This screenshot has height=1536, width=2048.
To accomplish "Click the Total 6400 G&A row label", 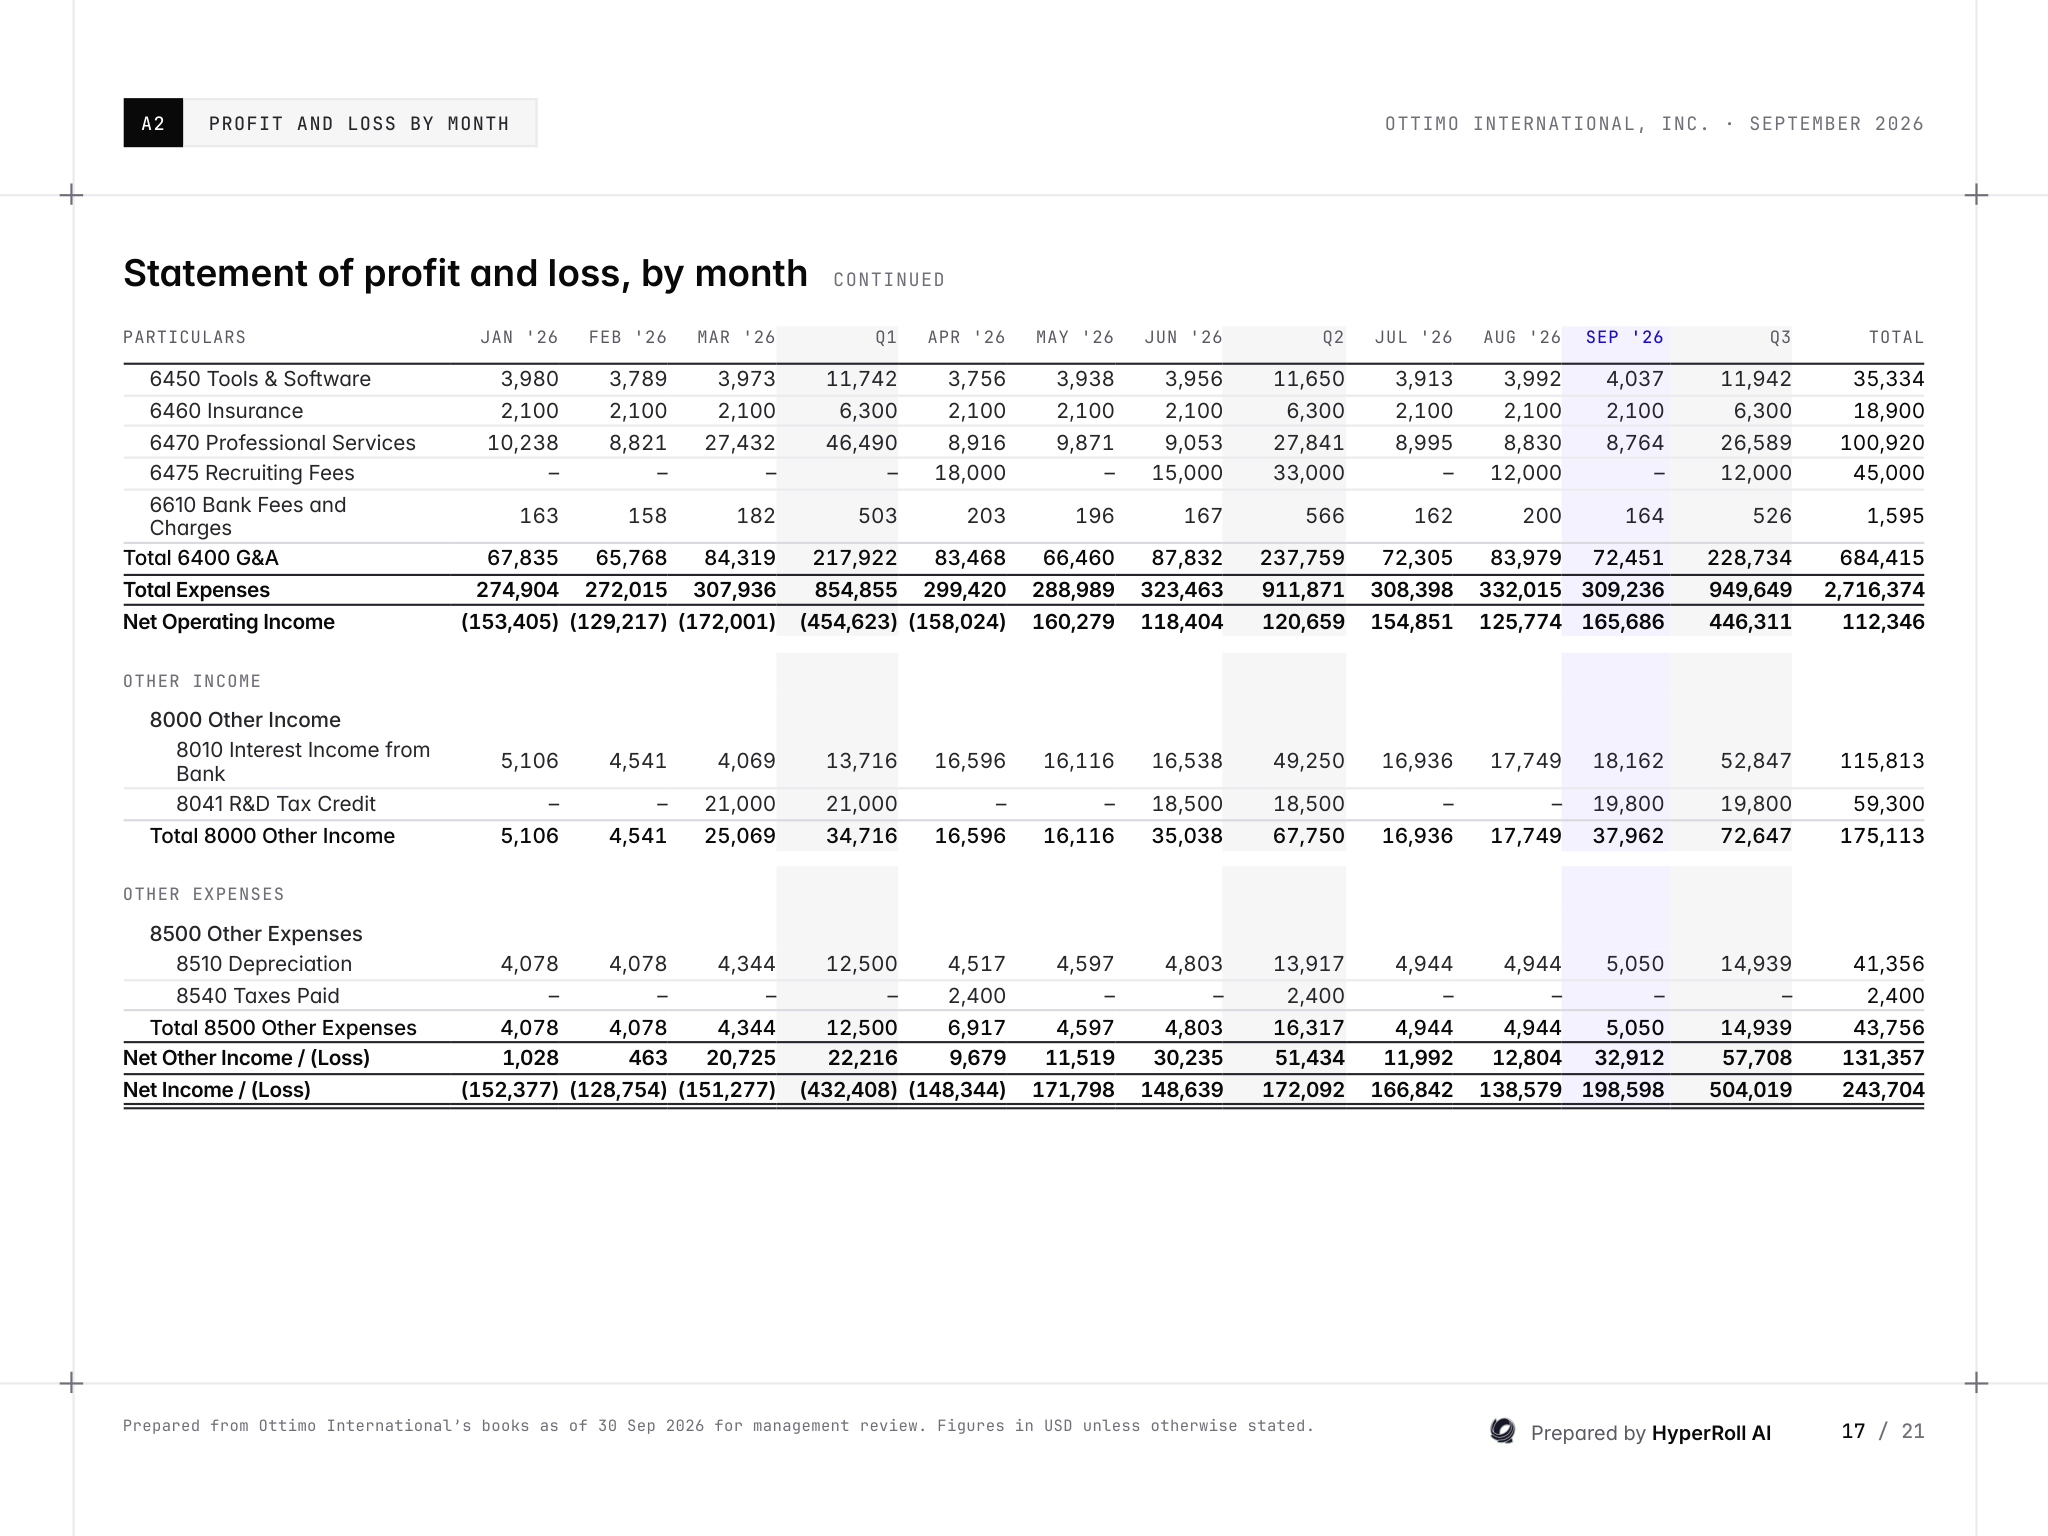I will [x=201, y=558].
